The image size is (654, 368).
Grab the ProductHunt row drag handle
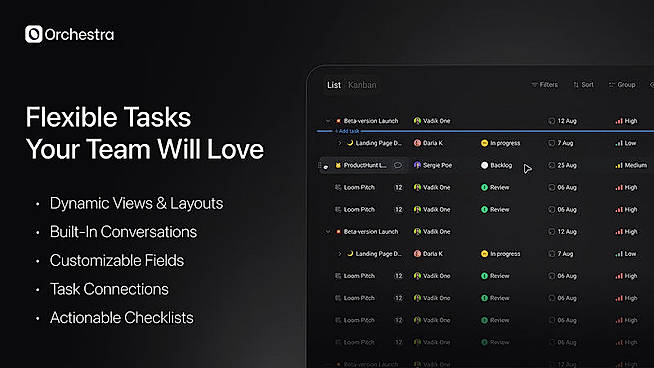320,165
